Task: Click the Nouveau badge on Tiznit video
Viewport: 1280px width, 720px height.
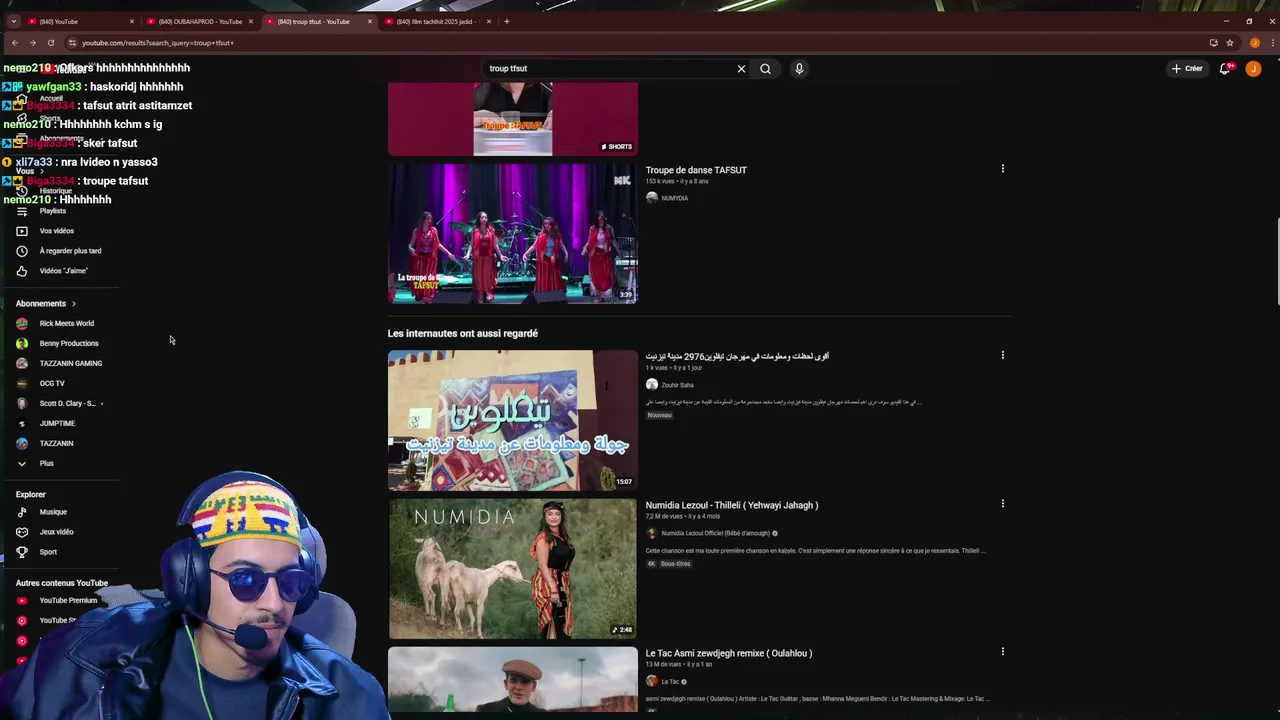Action: [x=660, y=416]
